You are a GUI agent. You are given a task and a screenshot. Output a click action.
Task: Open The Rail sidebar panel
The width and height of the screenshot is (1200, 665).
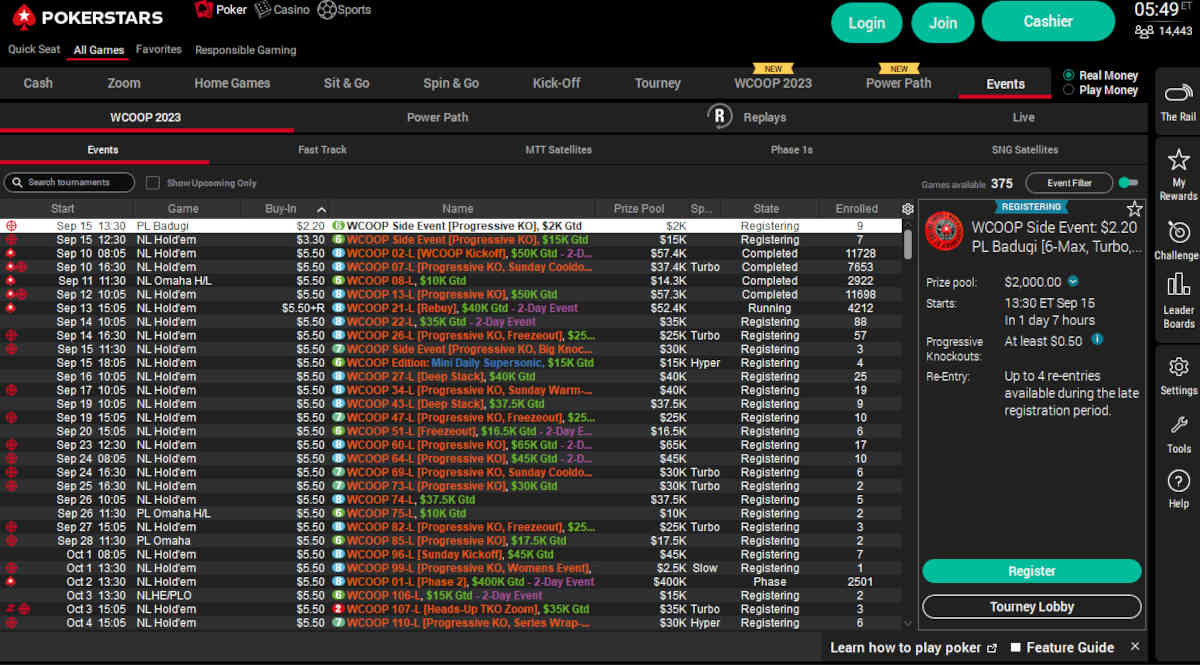click(x=1178, y=101)
